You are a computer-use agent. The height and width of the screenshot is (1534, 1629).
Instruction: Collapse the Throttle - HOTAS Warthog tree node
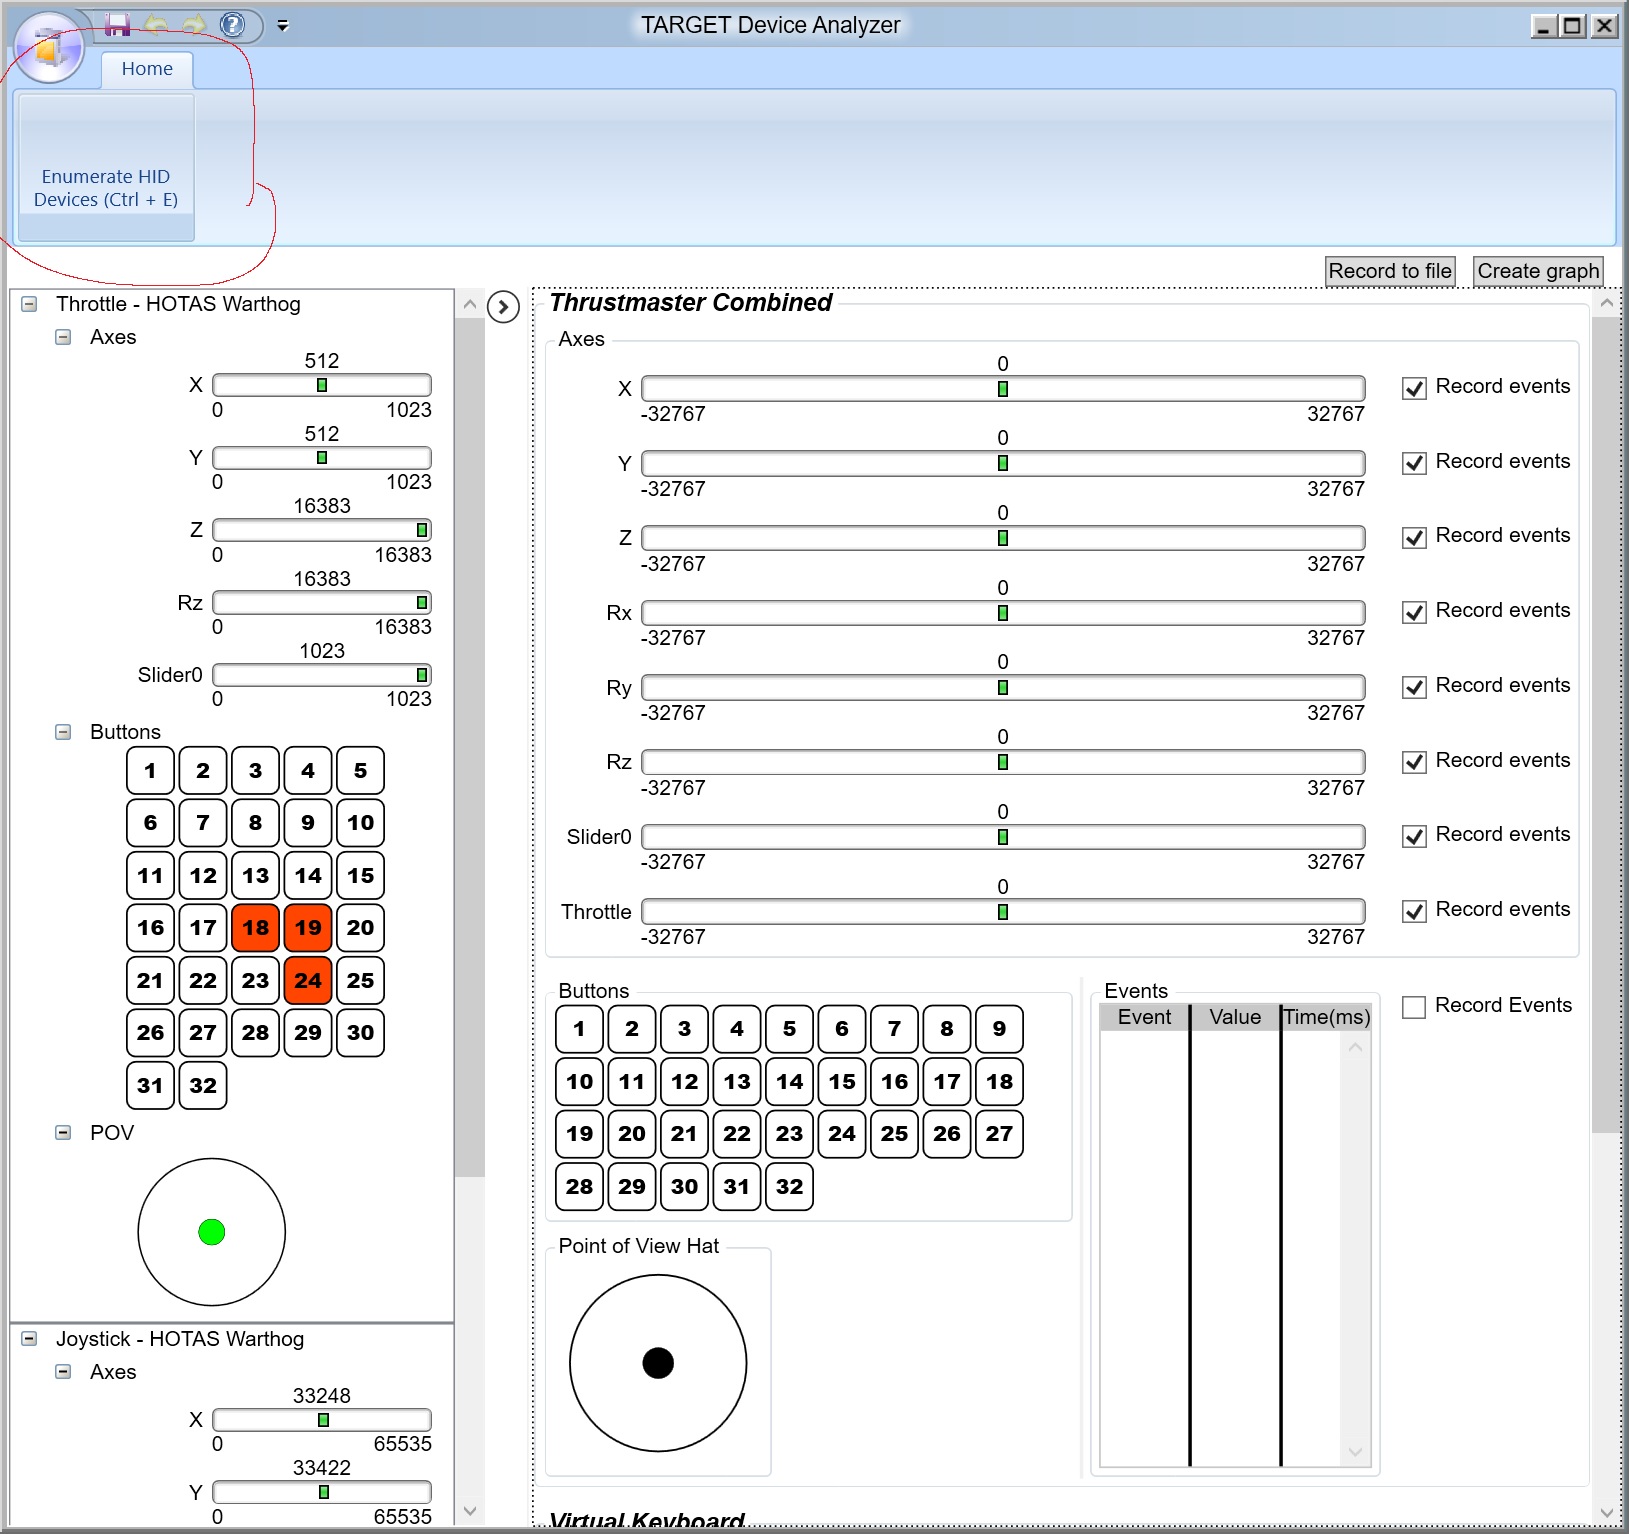[29, 304]
